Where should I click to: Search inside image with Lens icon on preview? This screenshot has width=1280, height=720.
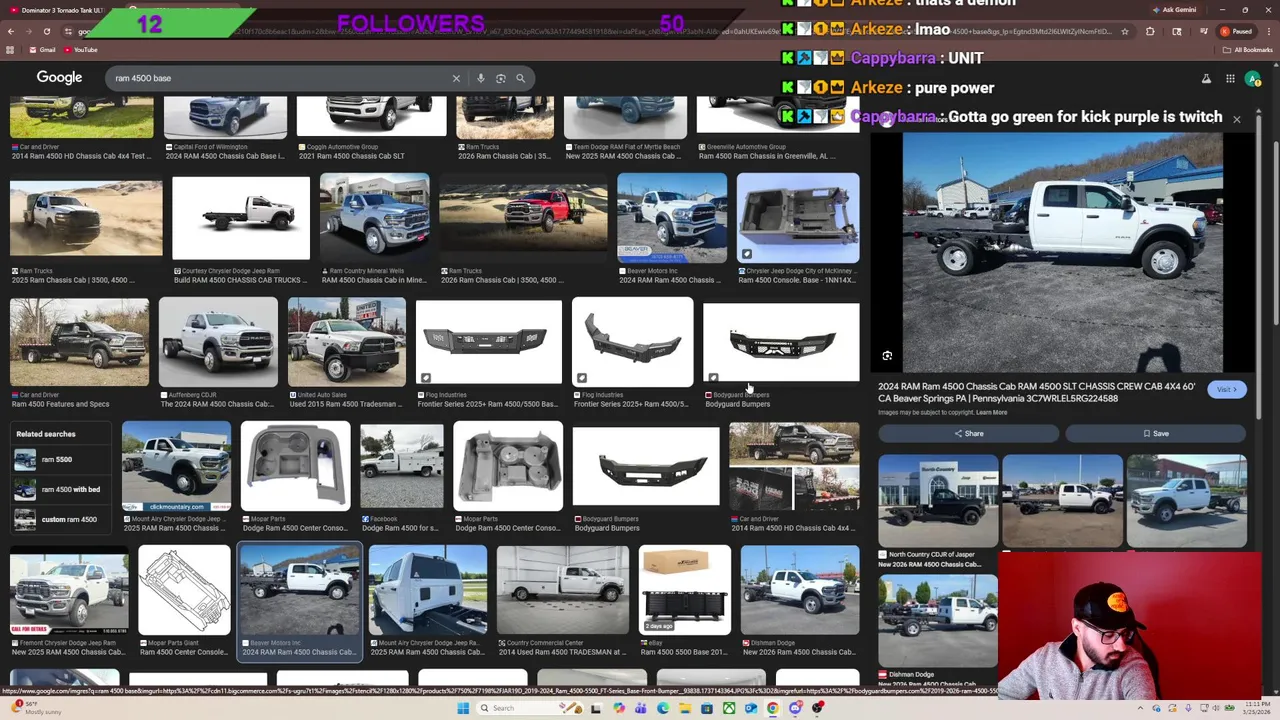pos(887,356)
